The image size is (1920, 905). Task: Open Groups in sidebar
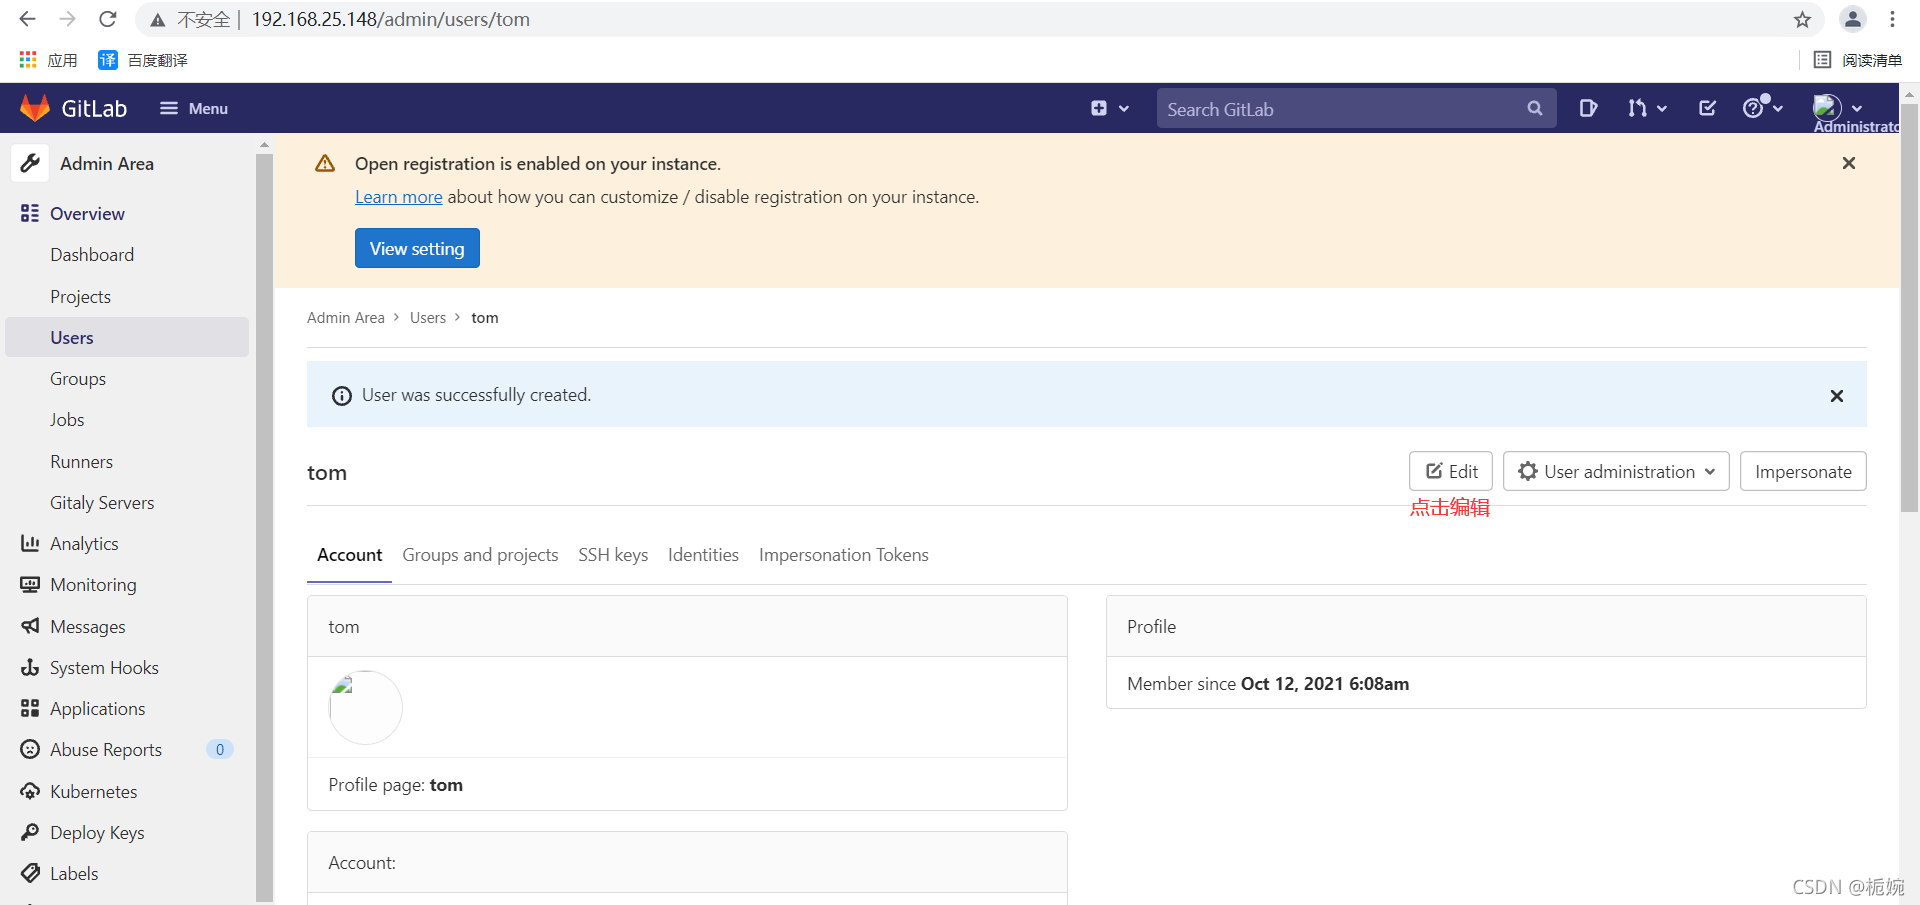pos(78,379)
